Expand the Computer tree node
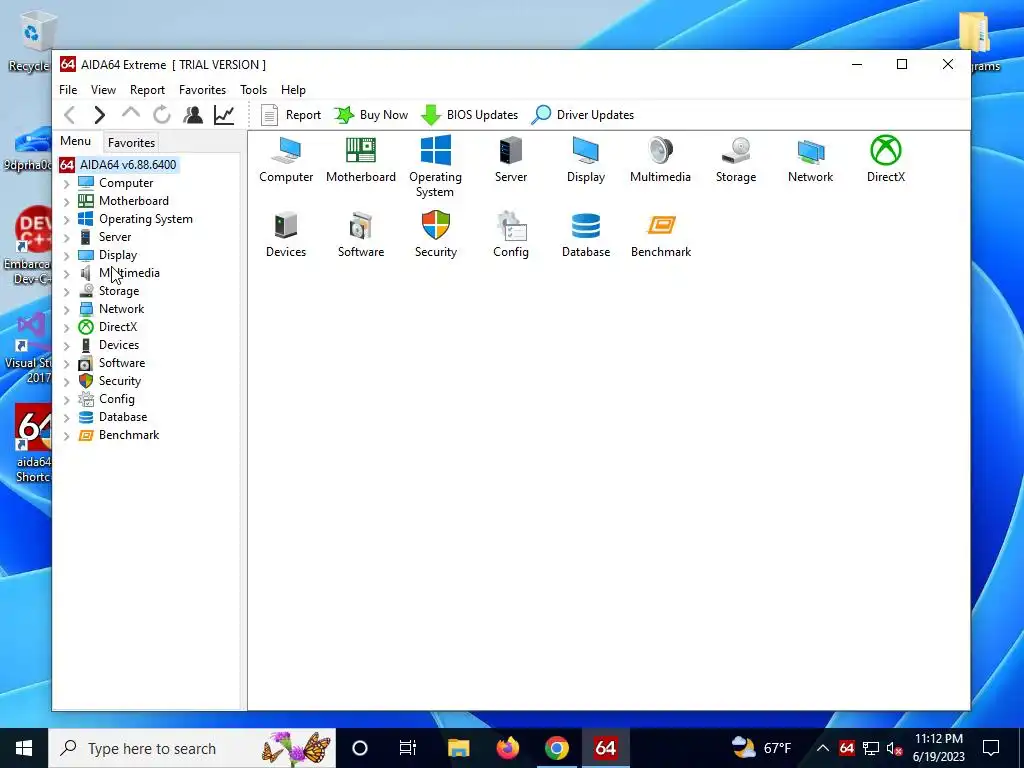The width and height of the screenshot is (1024, 768). tap(67, 184)
